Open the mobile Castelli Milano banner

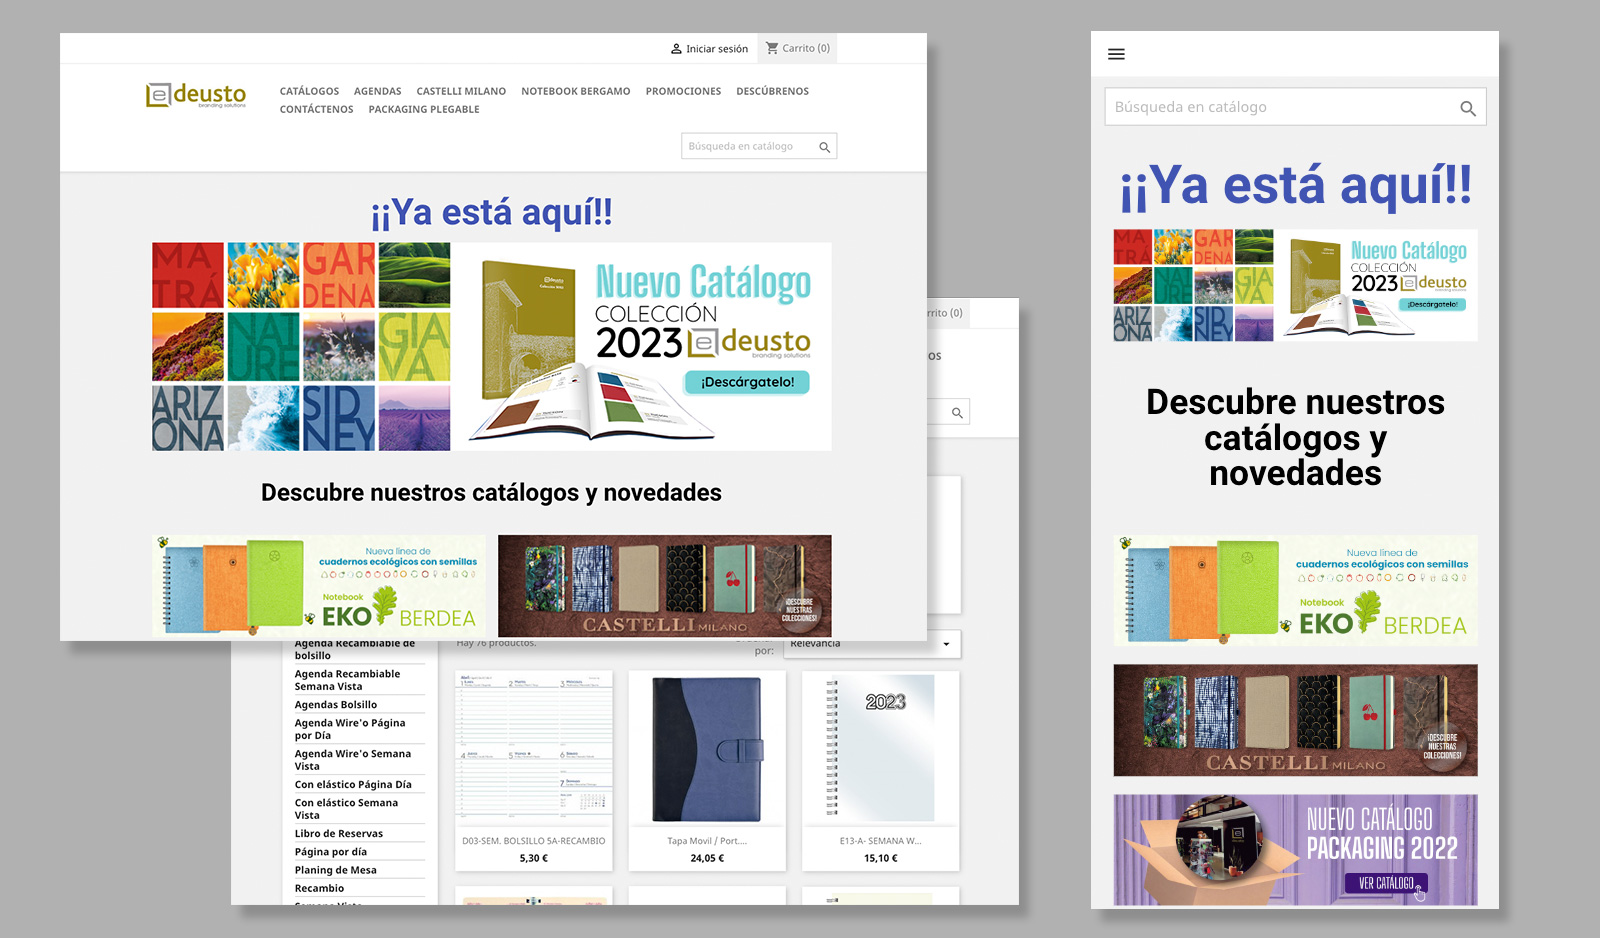point(1295,720)
